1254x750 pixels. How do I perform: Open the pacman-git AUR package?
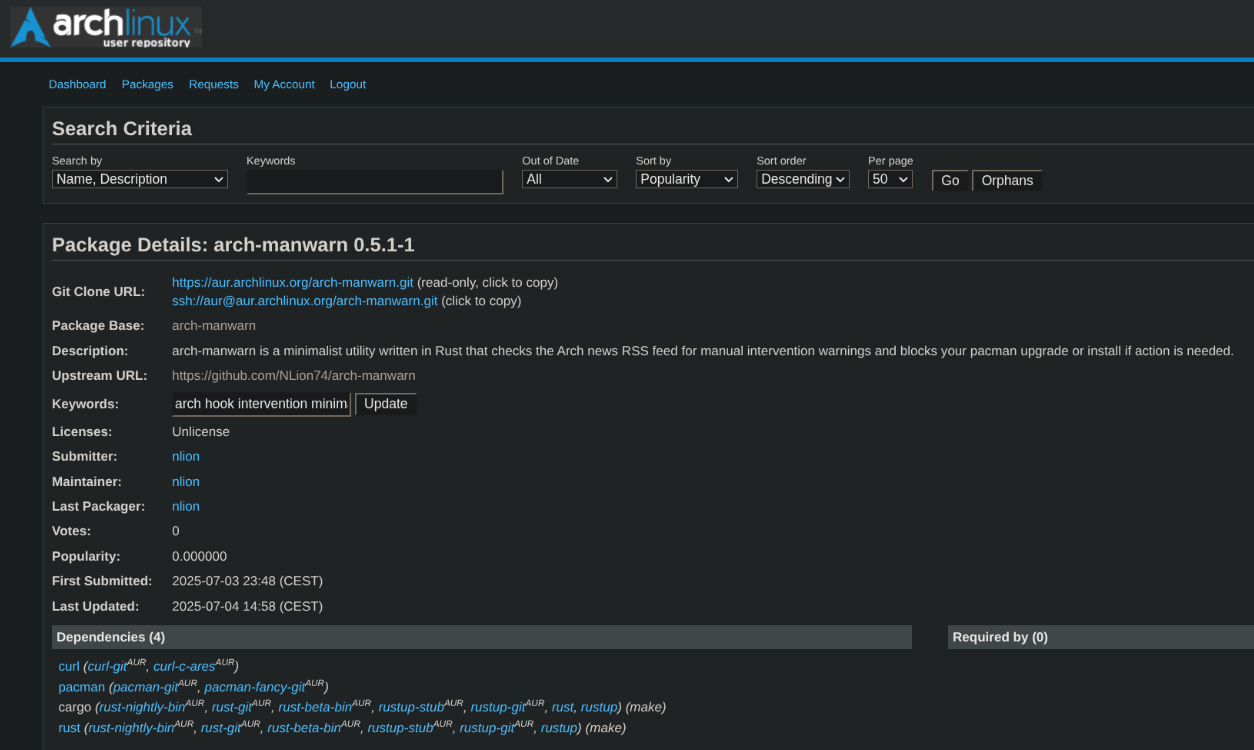point(146,688)
